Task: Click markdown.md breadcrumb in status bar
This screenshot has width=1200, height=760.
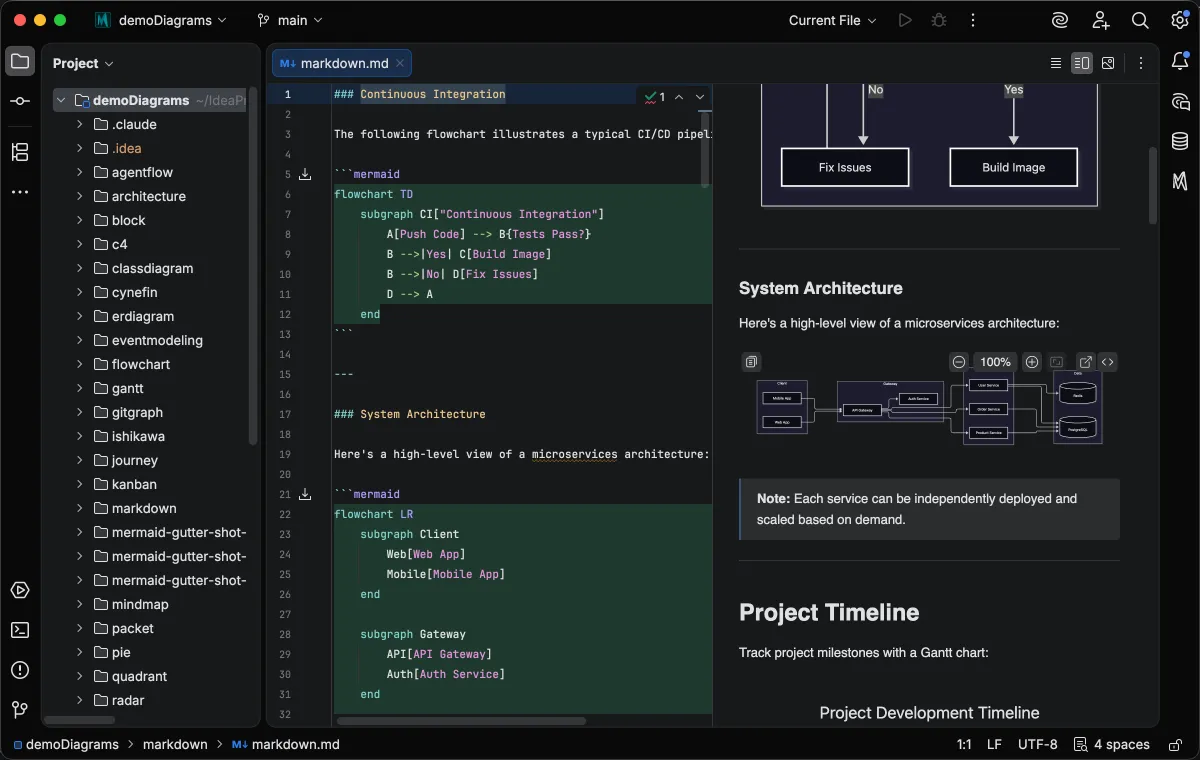Action: pyautogui.click(x=286, y=744)
